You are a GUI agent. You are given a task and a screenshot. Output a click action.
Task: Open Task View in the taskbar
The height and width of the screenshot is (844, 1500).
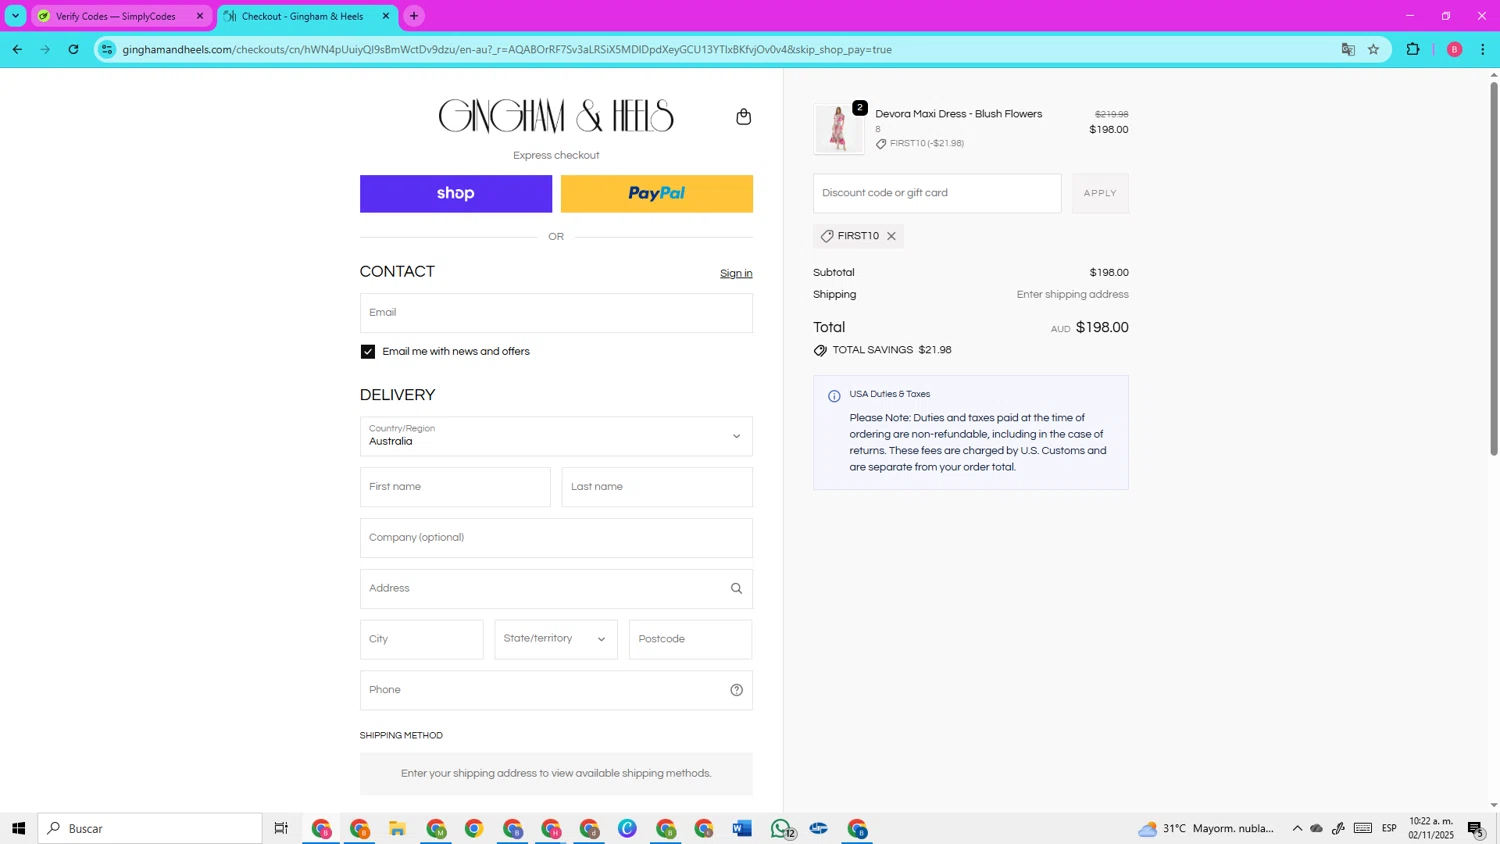(281, 828)
